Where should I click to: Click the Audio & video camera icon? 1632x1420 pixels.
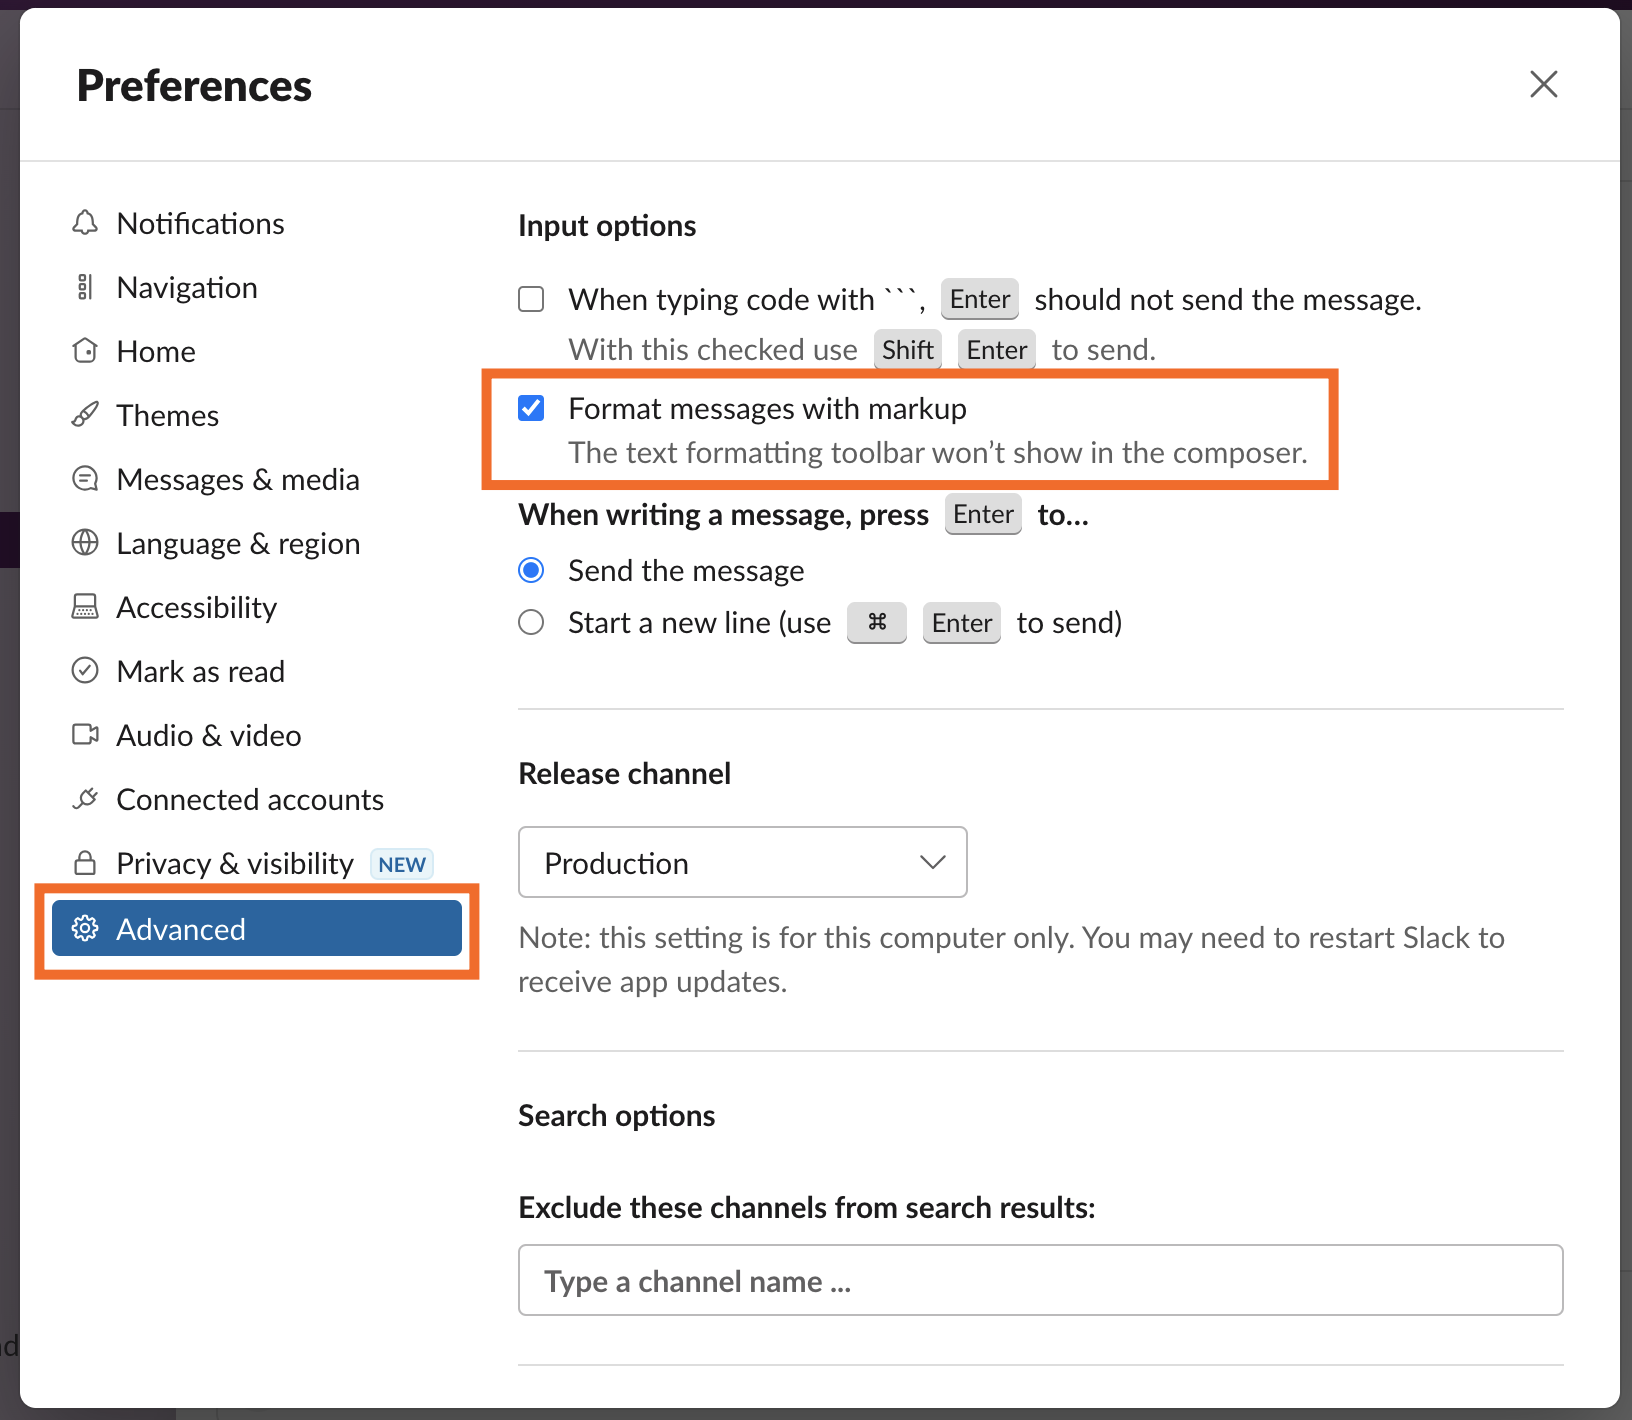[85, 735]
